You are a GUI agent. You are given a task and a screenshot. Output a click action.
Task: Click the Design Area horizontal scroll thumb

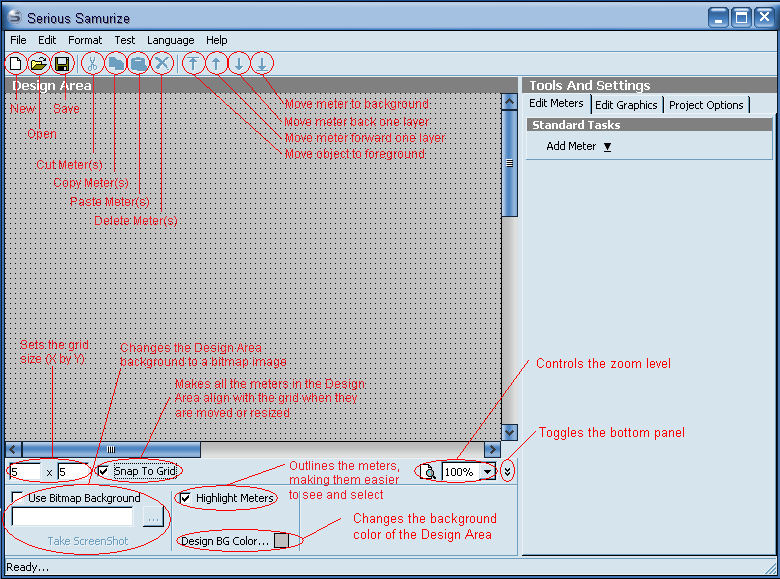click(111, 450)
